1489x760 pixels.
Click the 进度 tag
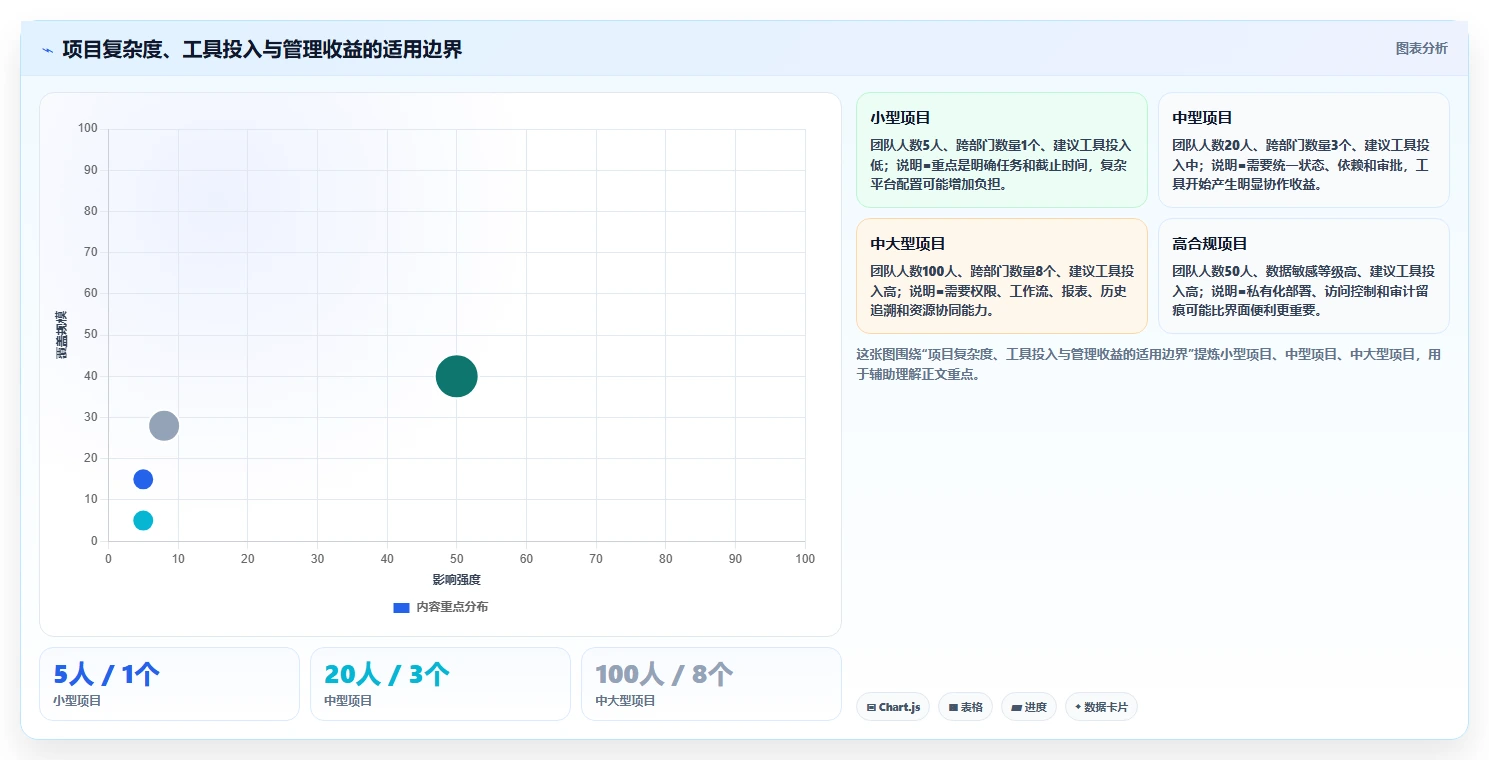coord(1029,707)
